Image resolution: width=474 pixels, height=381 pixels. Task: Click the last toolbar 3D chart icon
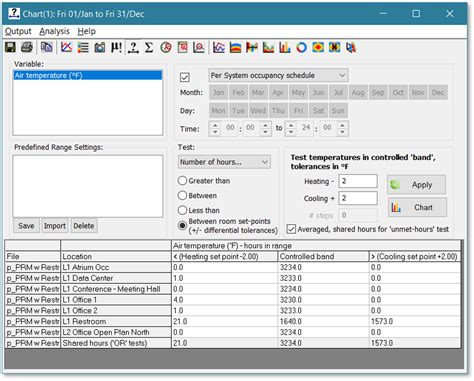[351, 47]
